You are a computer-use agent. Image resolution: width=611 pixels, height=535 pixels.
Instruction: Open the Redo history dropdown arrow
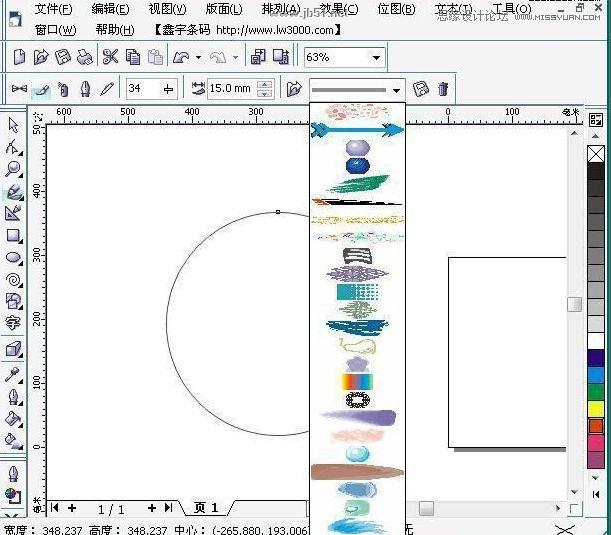pyautogui.click(x=235, y=58)
